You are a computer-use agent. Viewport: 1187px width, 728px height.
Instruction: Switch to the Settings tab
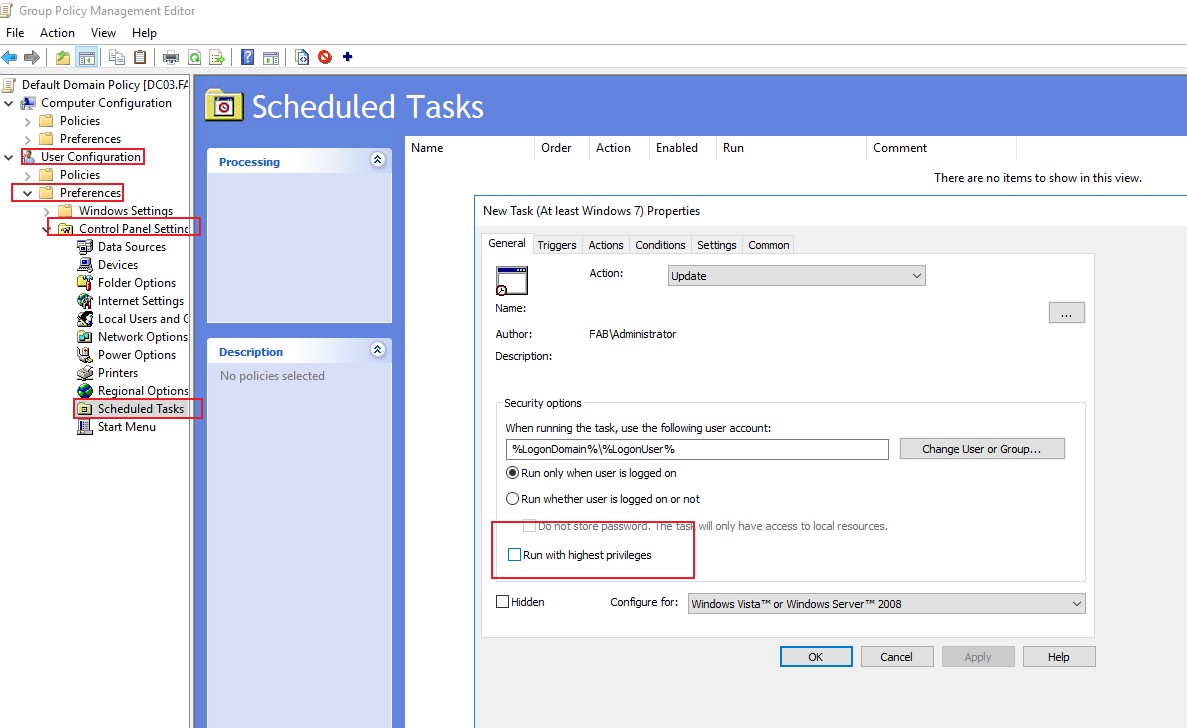717,245
